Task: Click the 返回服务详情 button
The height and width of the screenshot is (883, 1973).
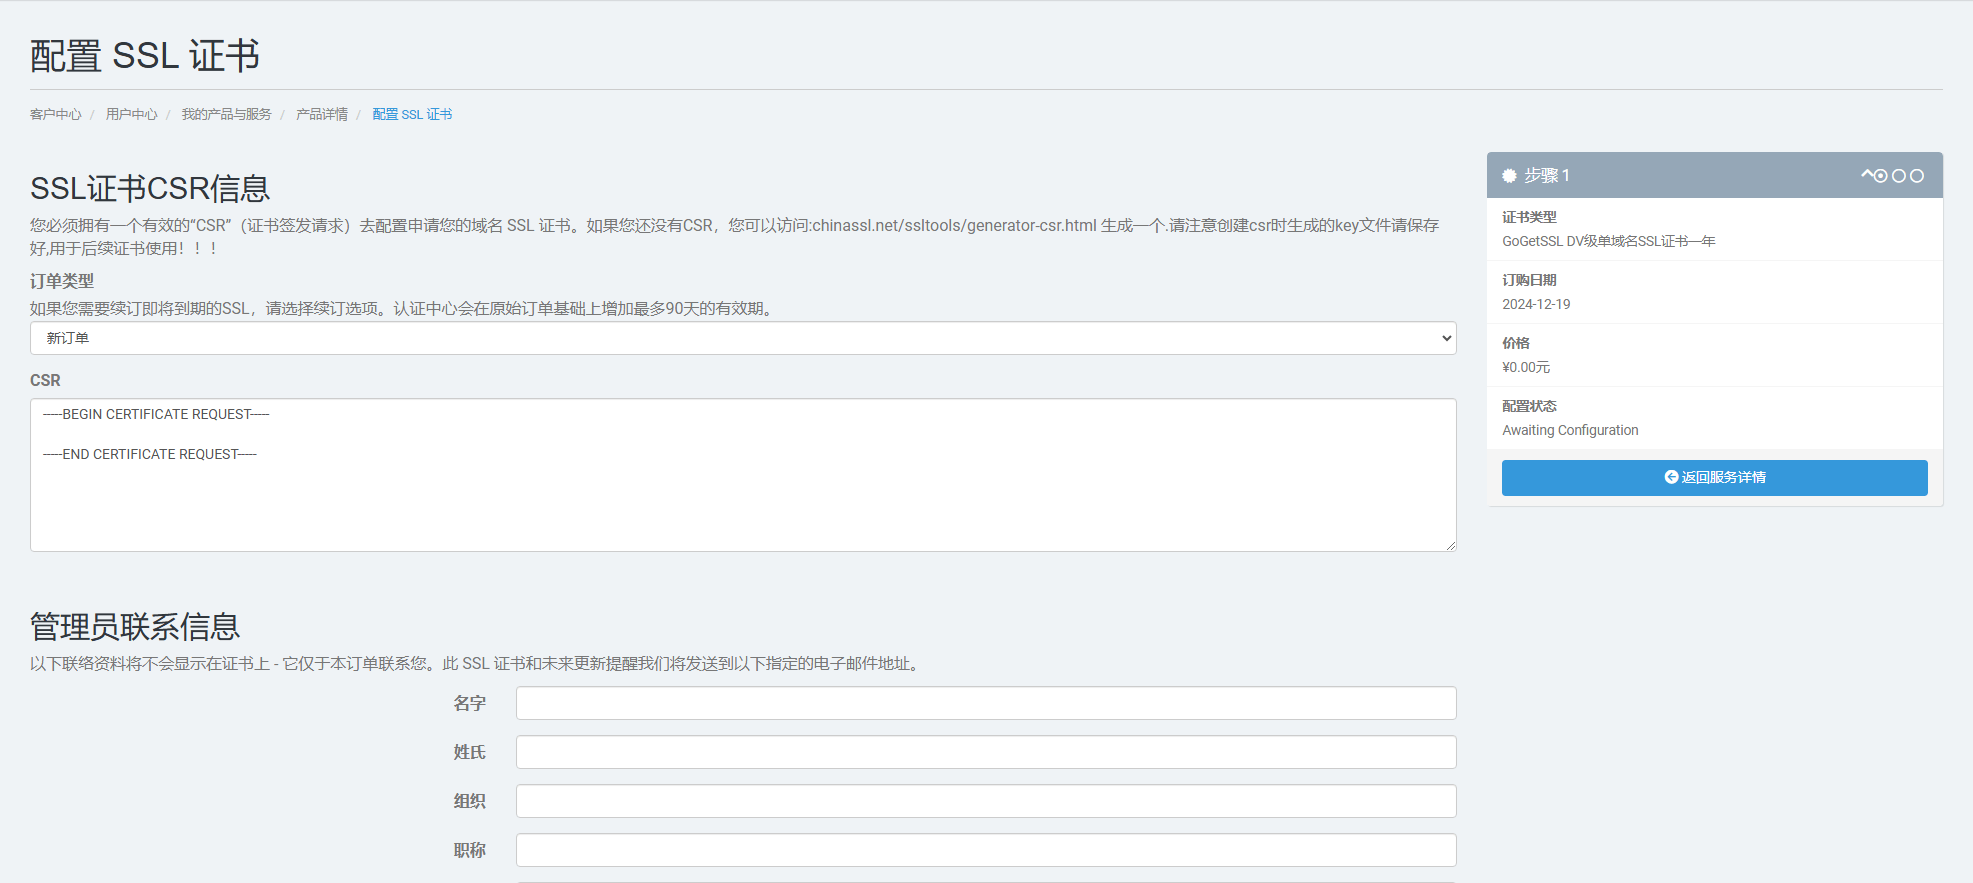Action: tap(1714, 478)
